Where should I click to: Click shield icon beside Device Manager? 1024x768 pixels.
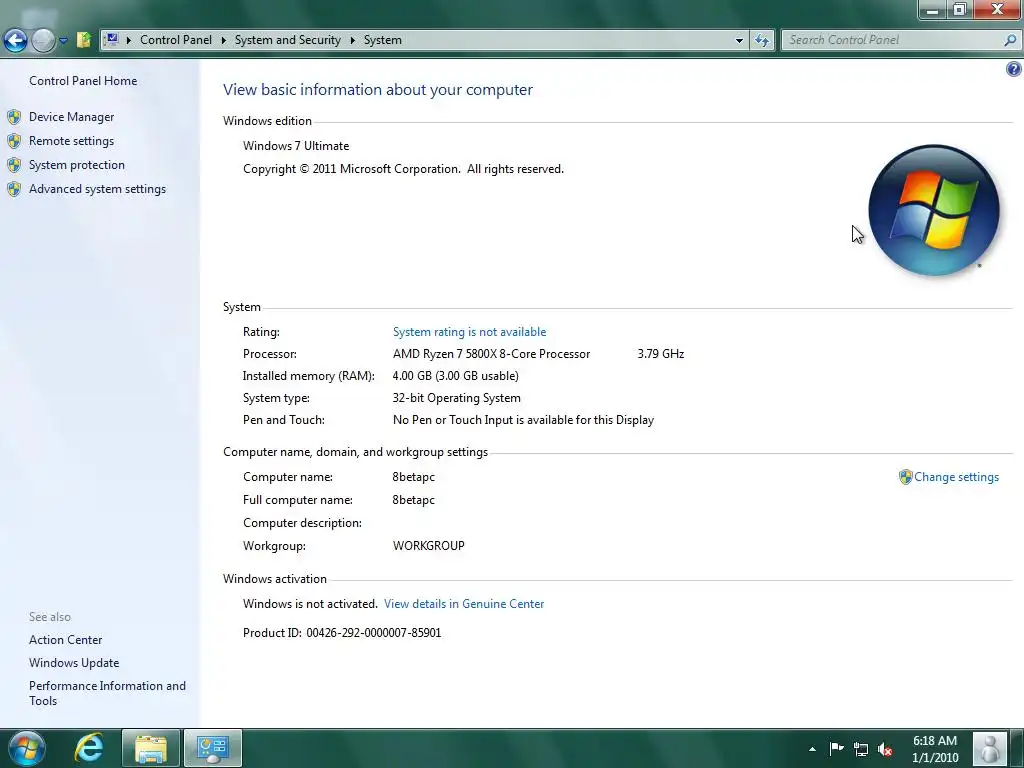(14, 117)
